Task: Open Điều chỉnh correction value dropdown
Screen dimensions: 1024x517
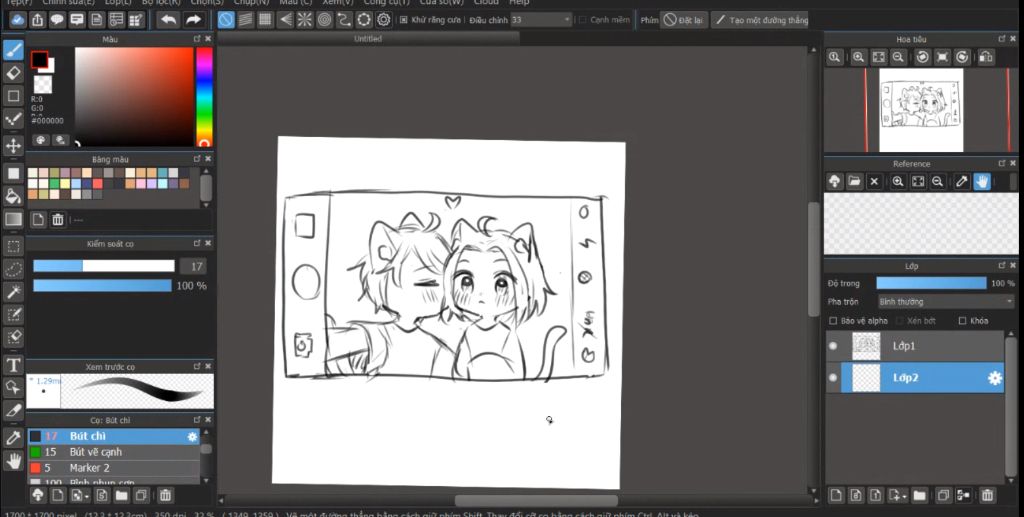Action: coord(541,20)
